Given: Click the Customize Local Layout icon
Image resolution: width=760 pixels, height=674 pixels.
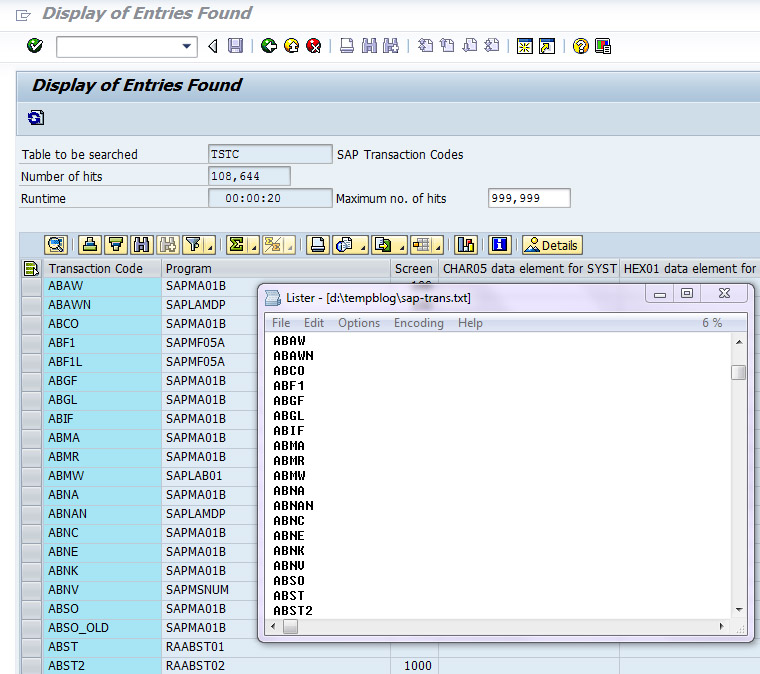Looking at the screenshot, I should point(602,47).
